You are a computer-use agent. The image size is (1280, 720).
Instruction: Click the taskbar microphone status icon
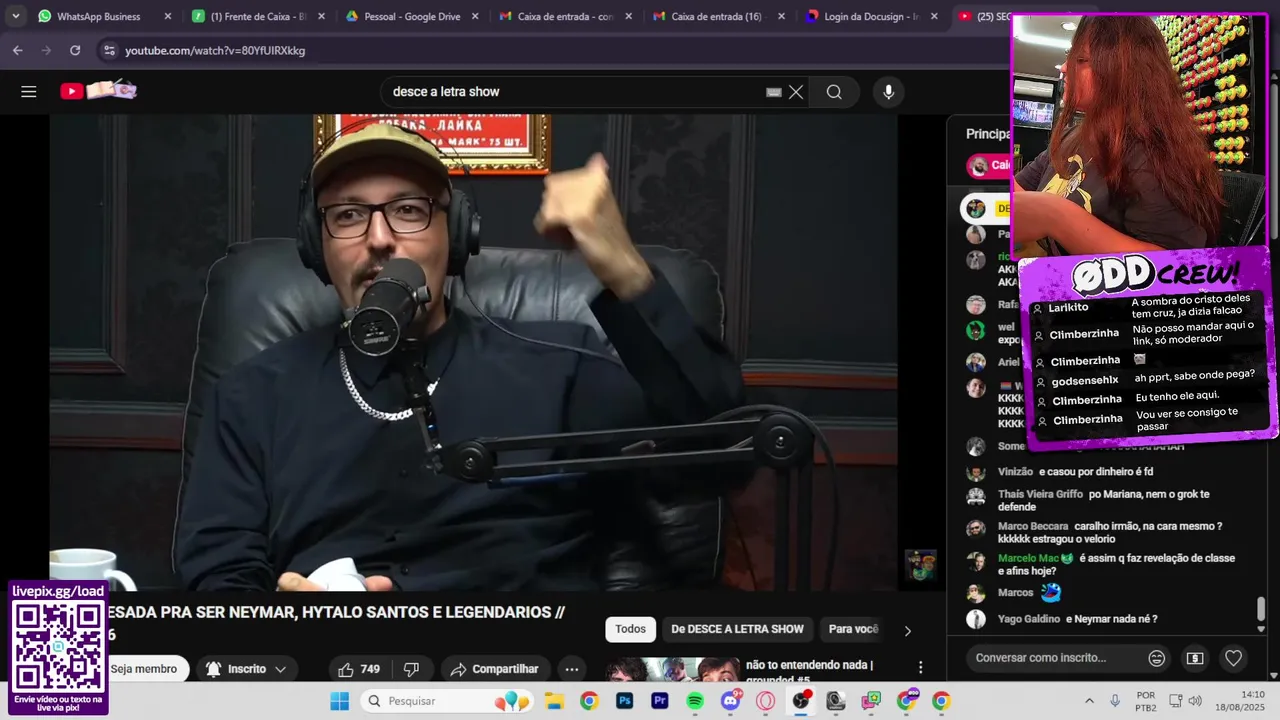(x=1115, y=701)
